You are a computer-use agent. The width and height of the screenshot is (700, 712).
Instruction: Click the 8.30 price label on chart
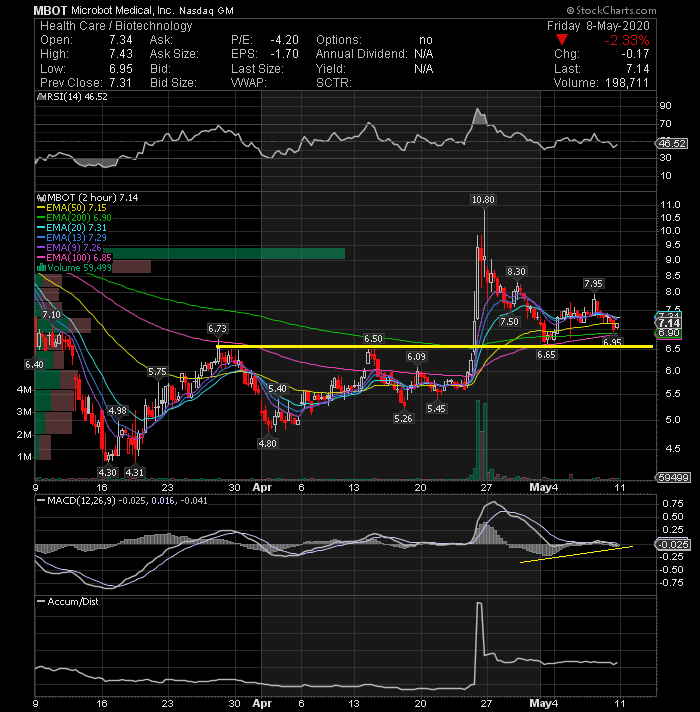(x=516, y=272)
